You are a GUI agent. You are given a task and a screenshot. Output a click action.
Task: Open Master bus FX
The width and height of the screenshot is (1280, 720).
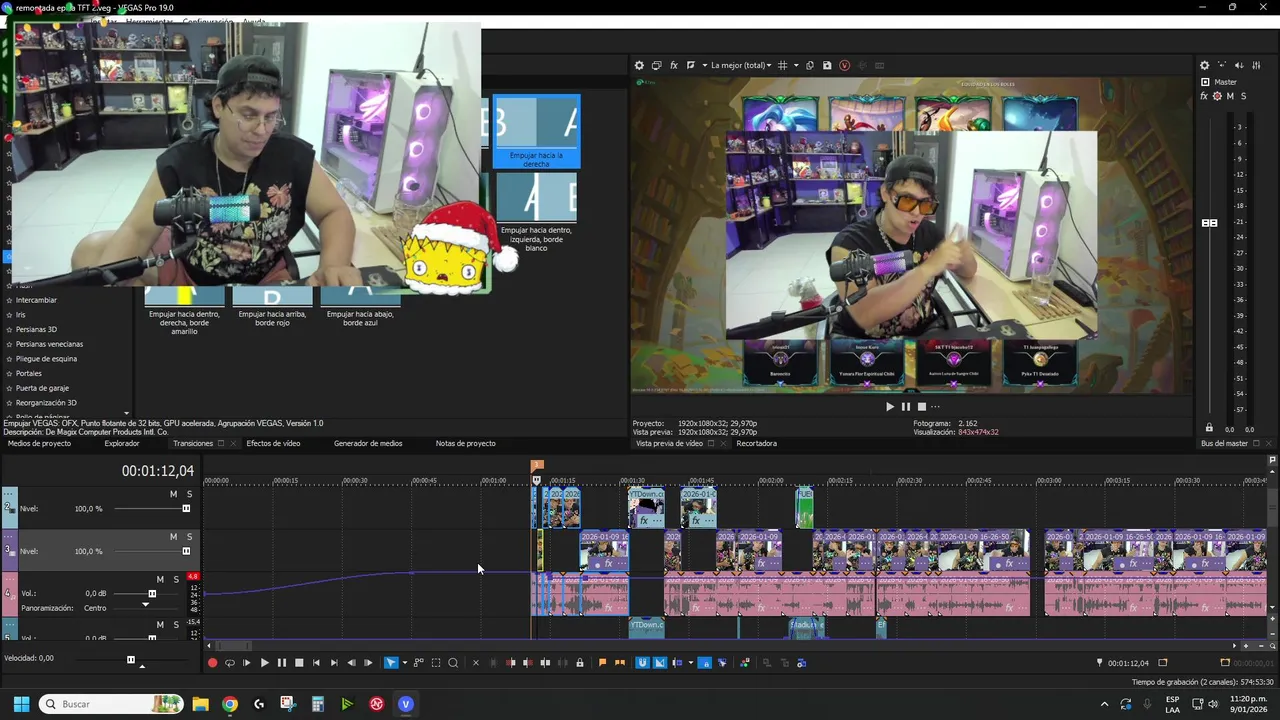click(x=1204, y=96)
